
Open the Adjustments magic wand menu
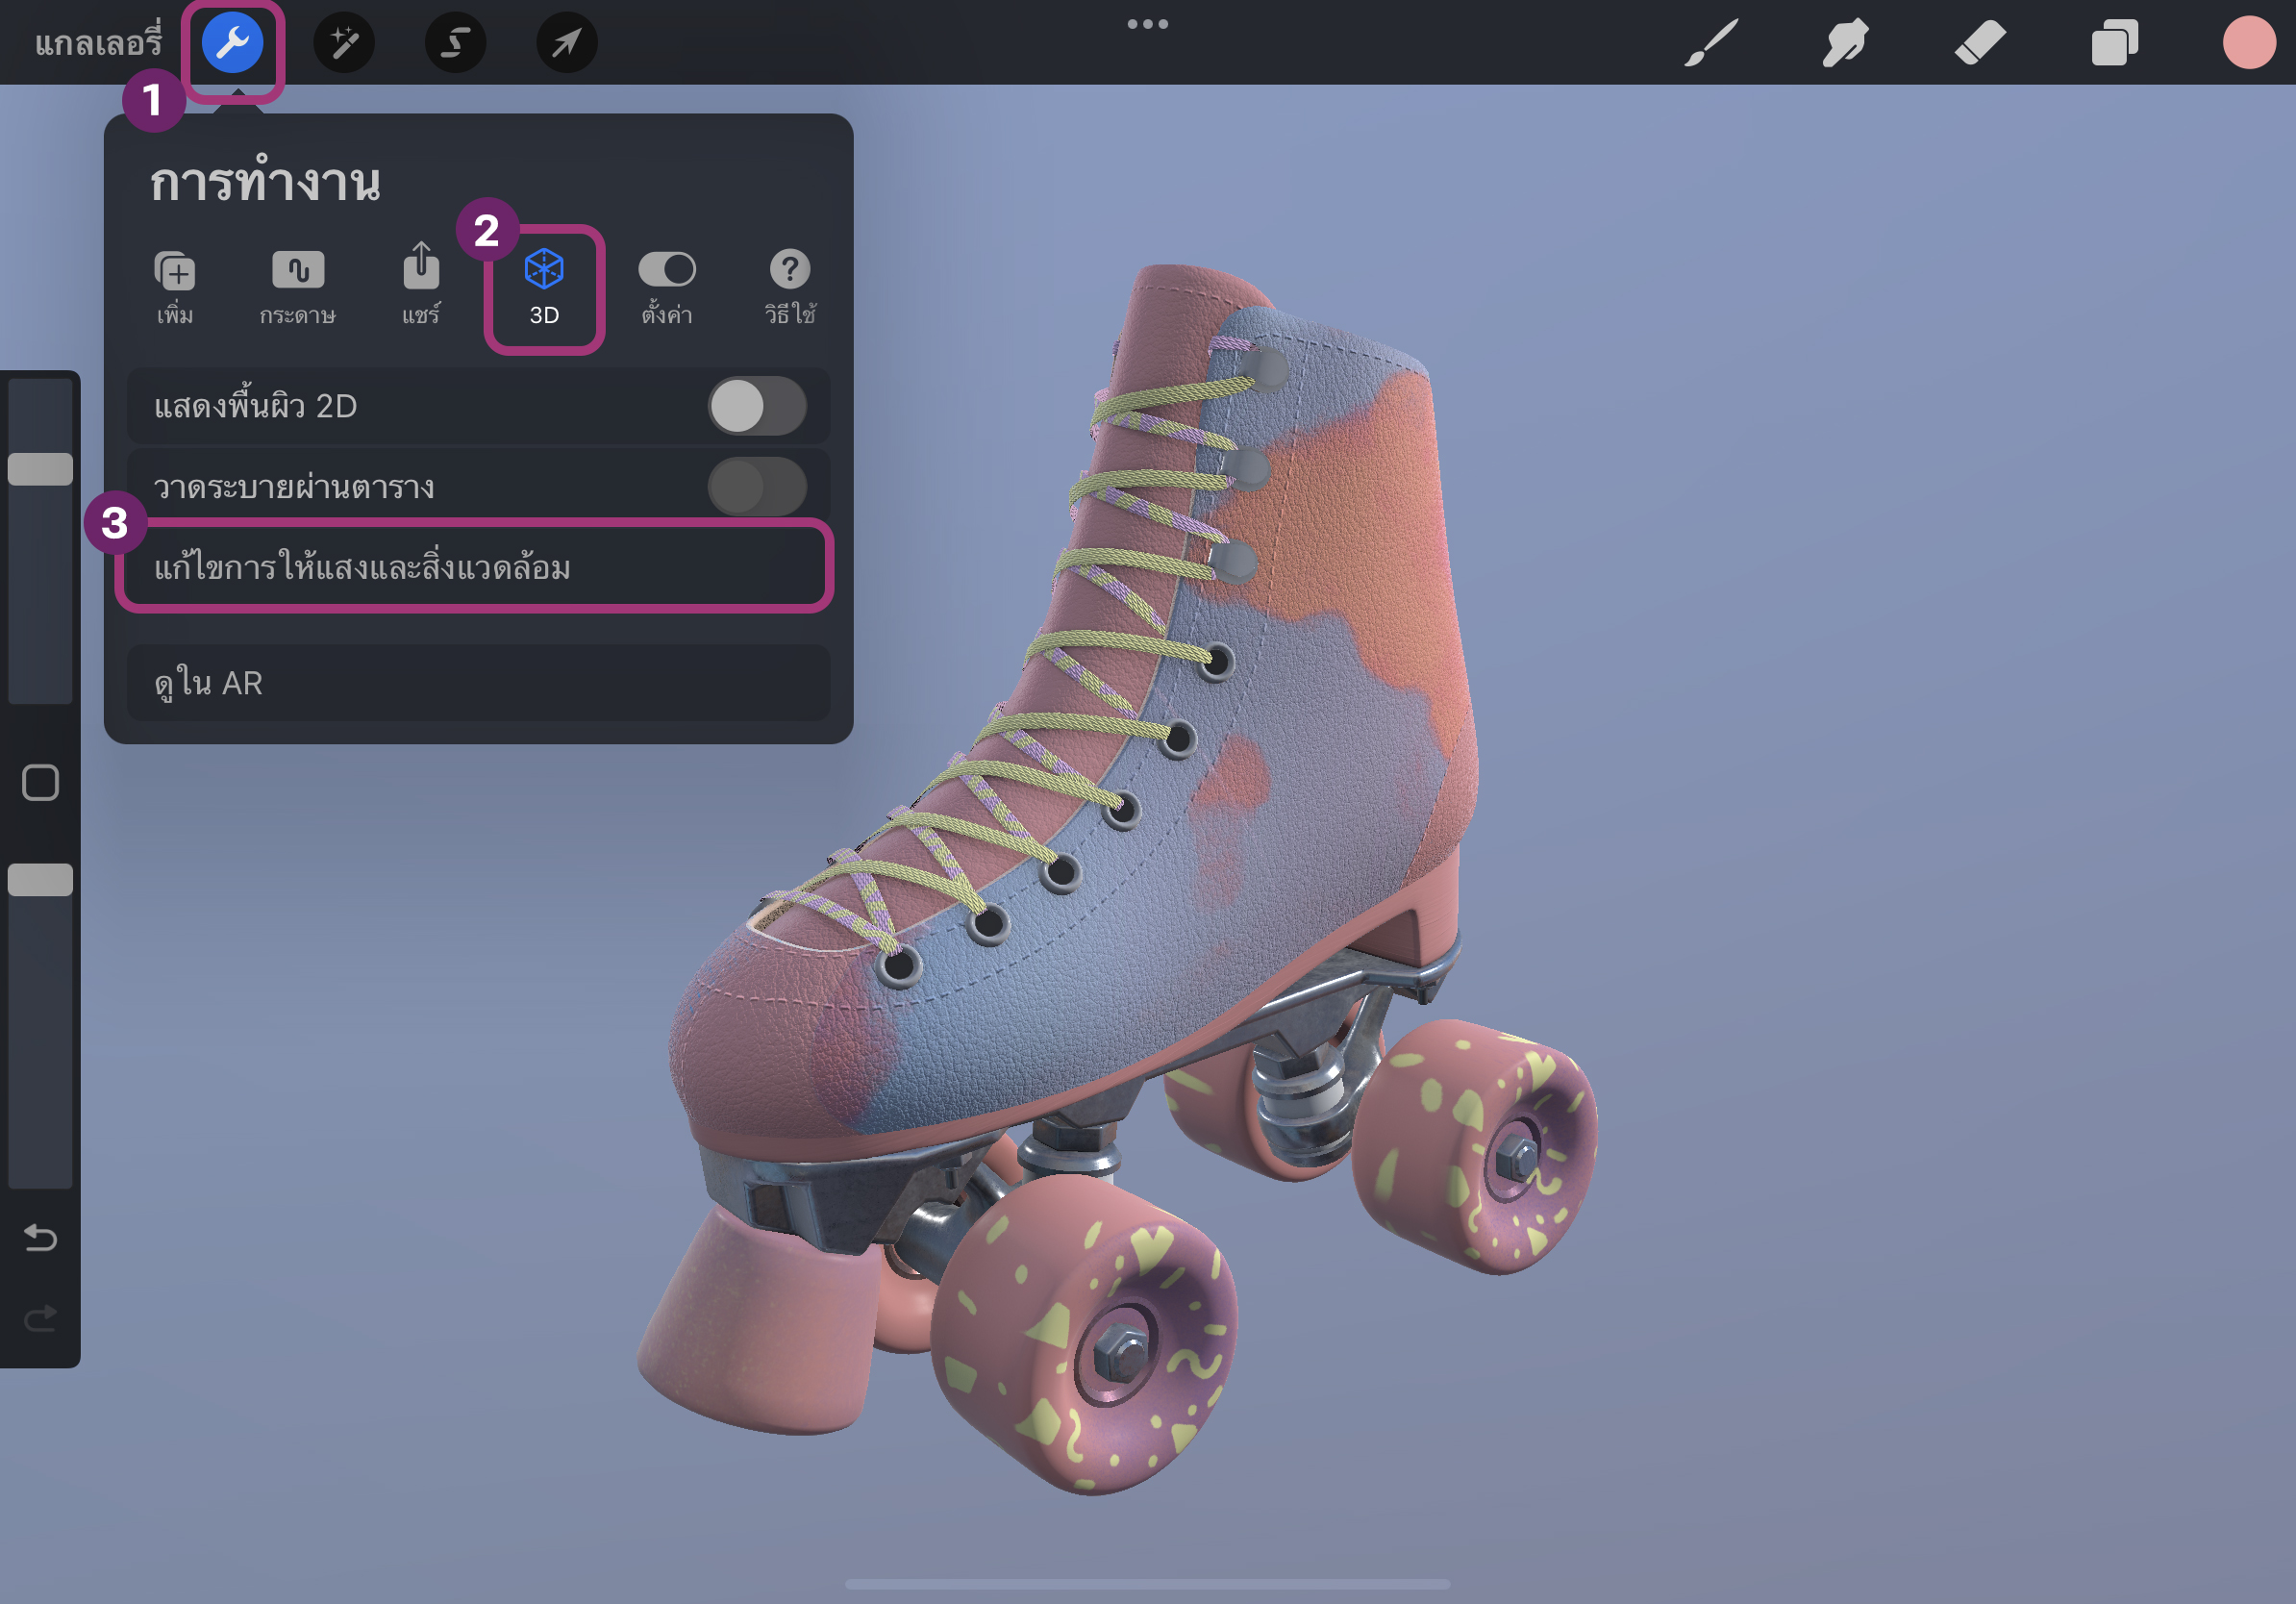tap(344, 43)
